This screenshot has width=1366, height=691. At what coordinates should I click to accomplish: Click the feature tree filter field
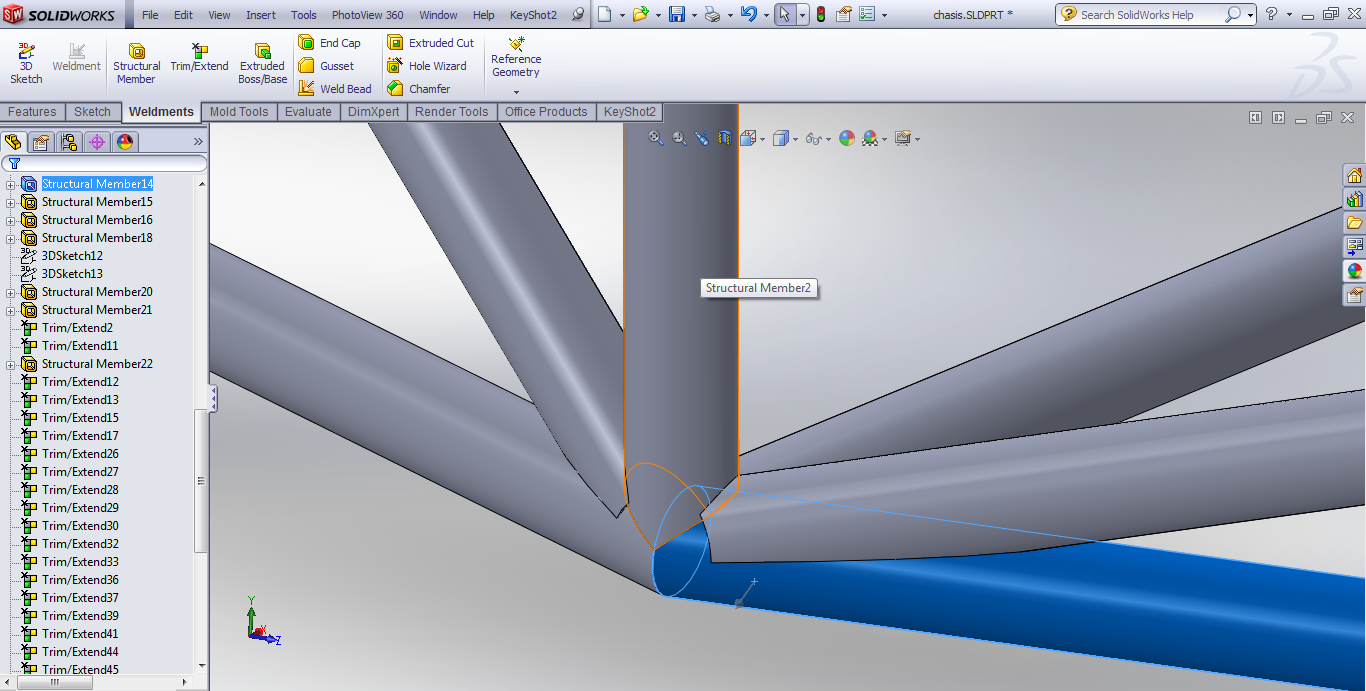click(x=104, y=163)
